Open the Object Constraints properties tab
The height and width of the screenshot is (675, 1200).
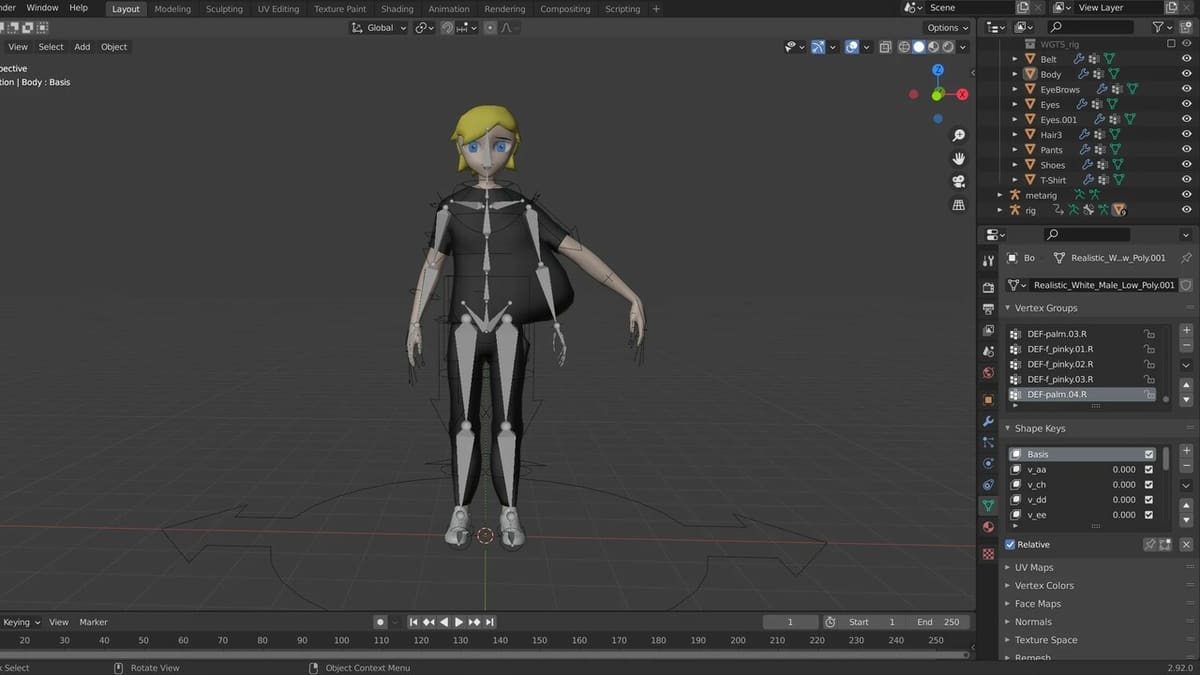[x=988, y=484]
